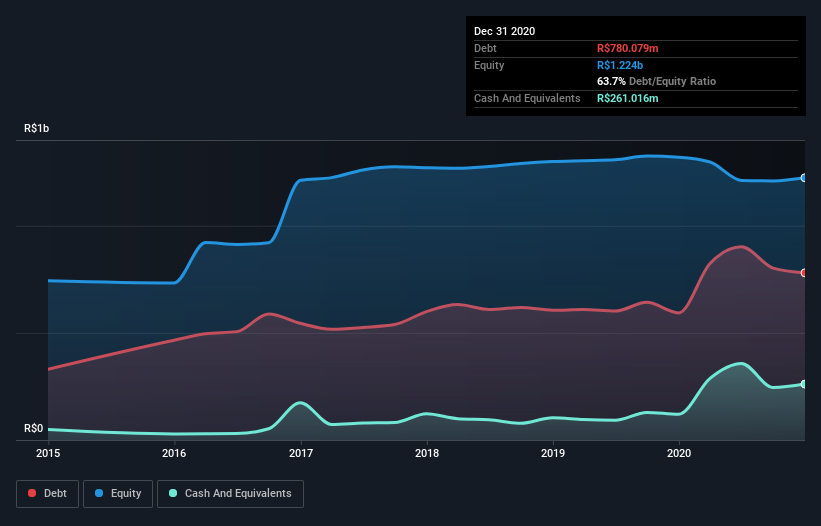Toggle the Cash And Equivalents legend button
Image resolution: width=821 pixels, height=526 pixels.
coord(230,494)
